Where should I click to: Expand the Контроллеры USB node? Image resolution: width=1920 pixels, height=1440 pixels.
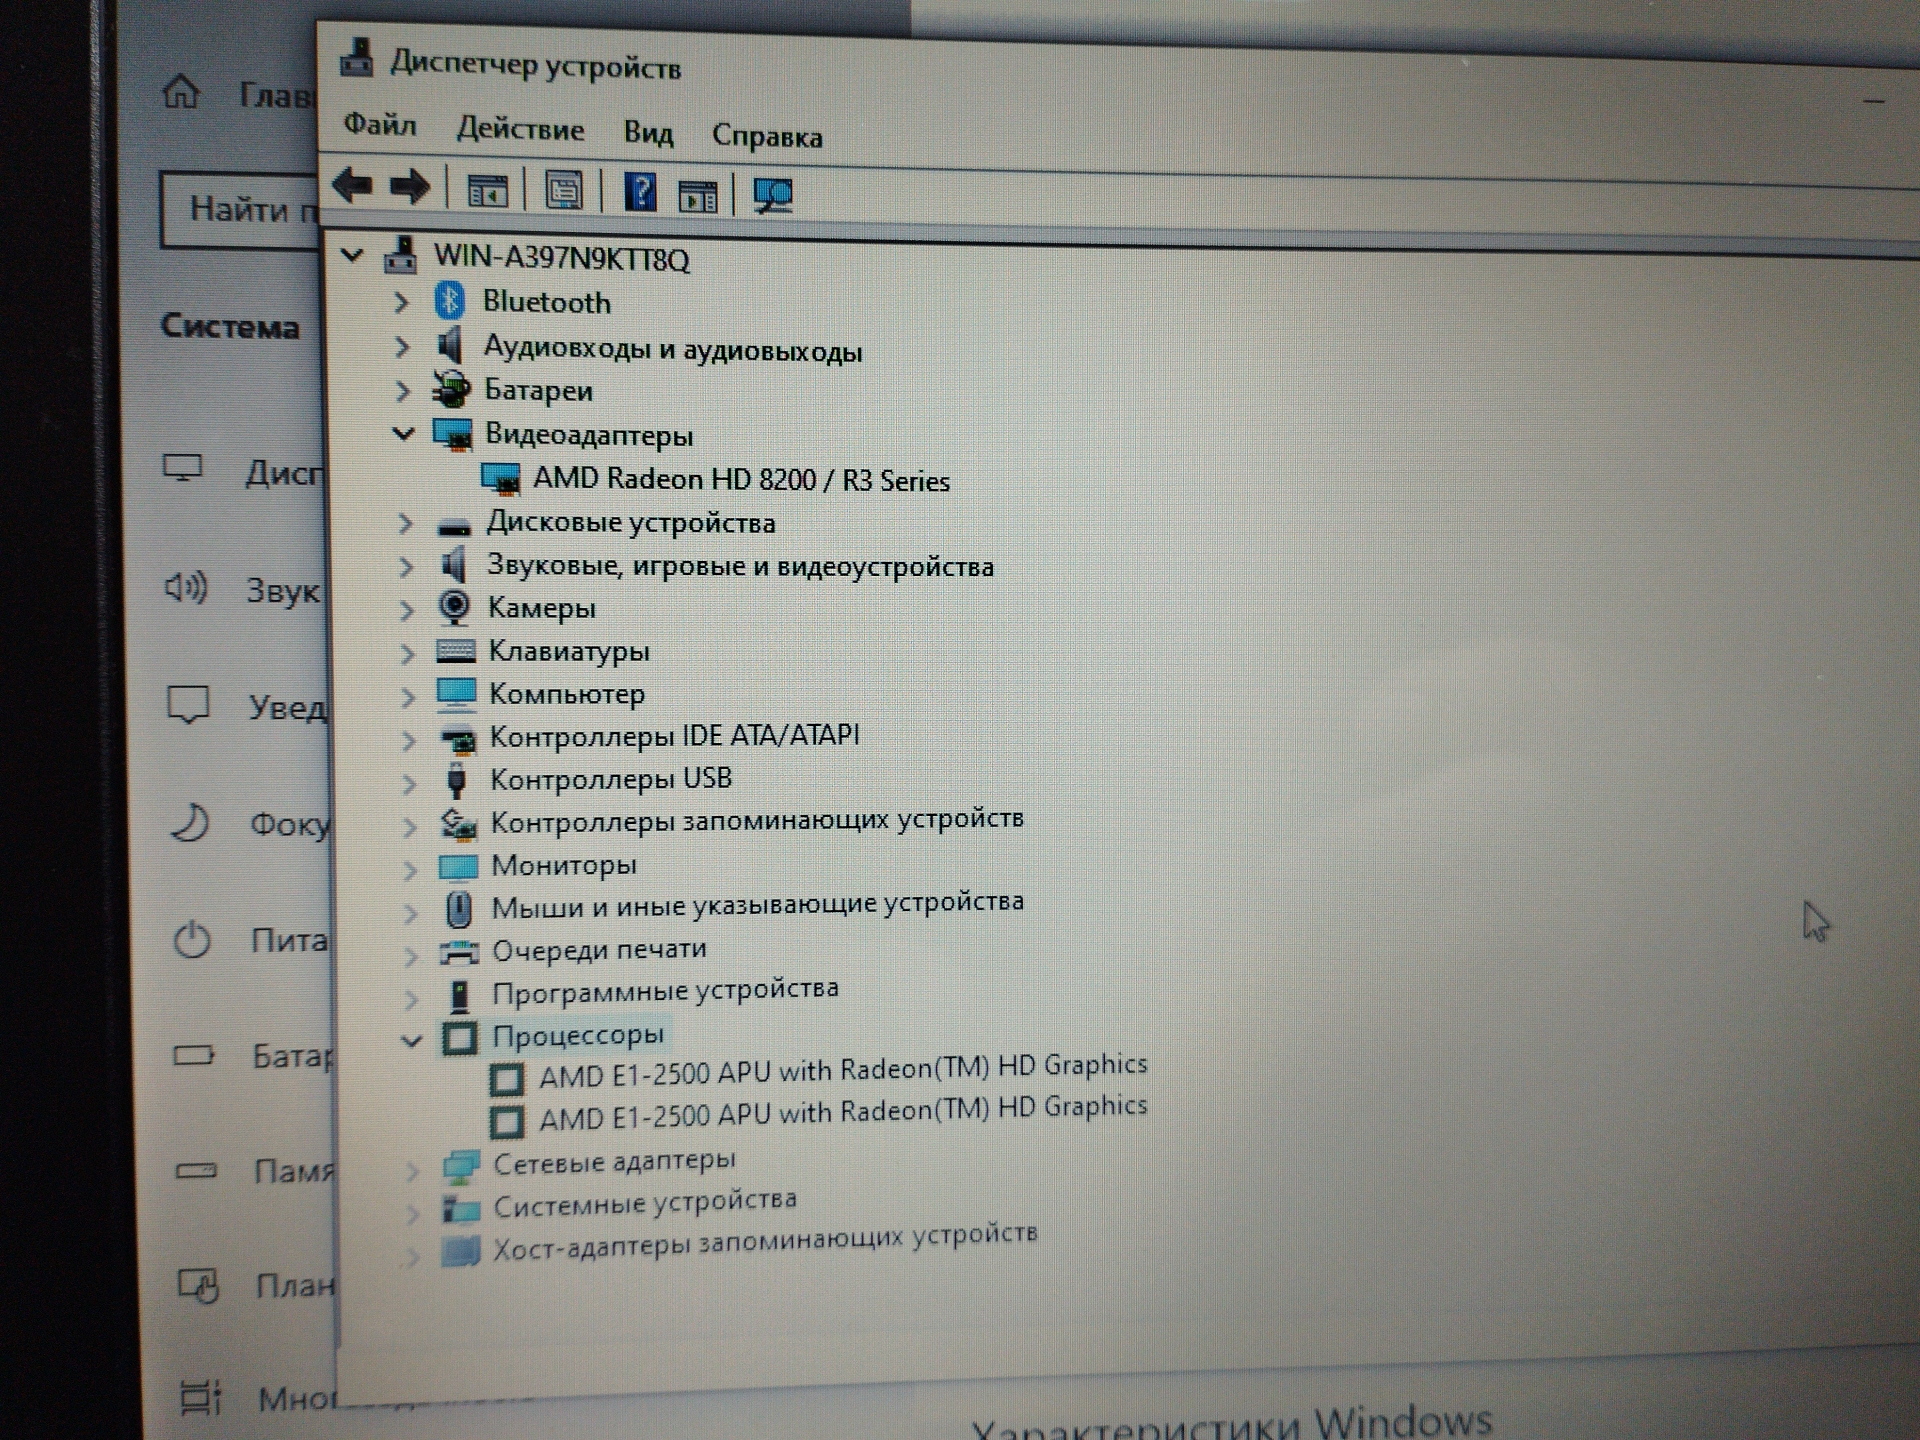point(408,783)
